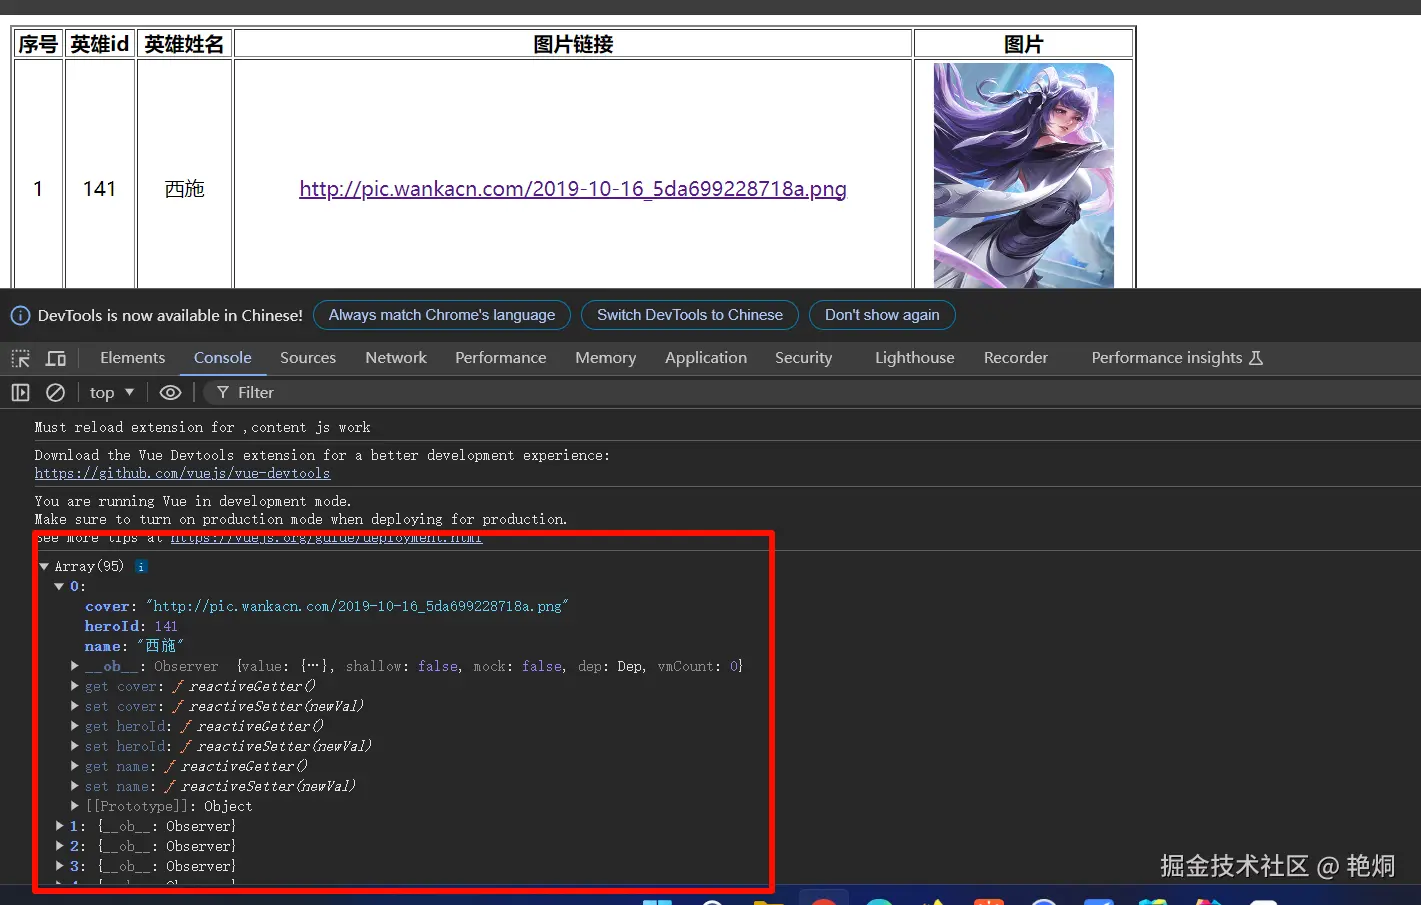Click the 英雄id column header
1421x905 pixels.
pos(100,44)
